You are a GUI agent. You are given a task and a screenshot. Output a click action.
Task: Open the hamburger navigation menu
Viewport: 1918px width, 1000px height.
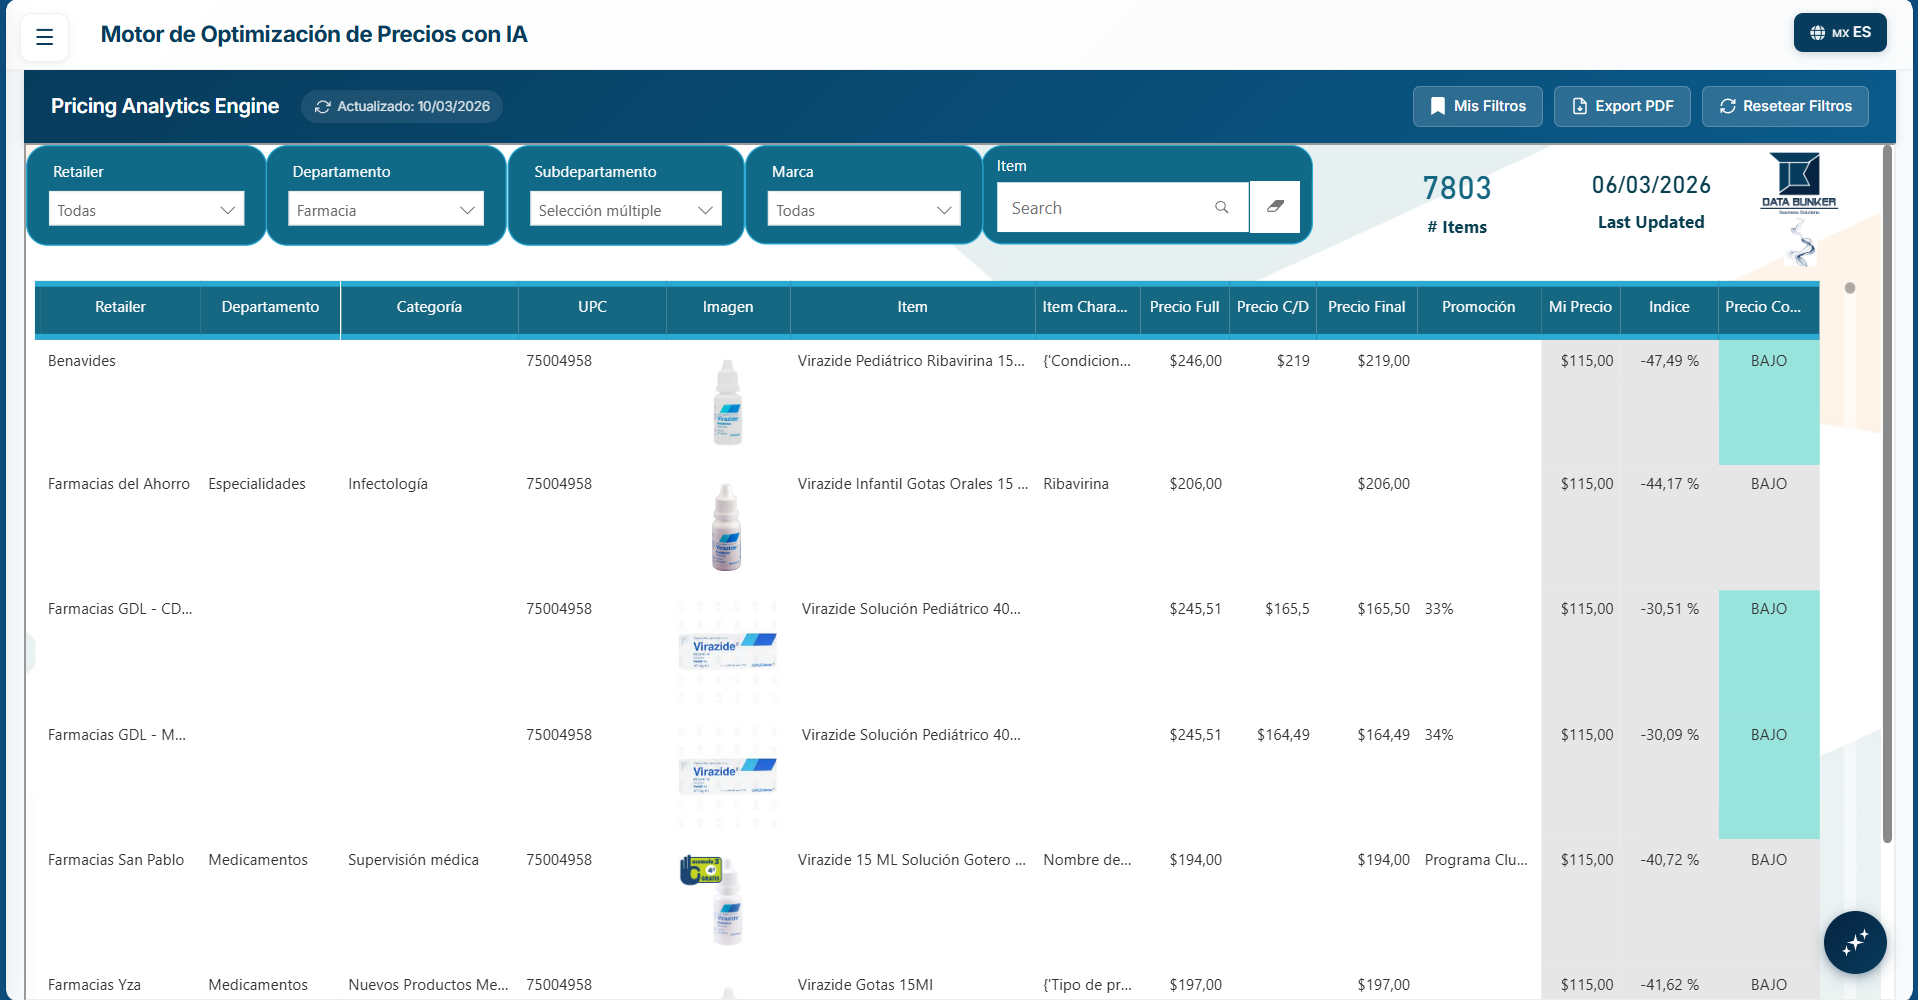tap(44, 37)
